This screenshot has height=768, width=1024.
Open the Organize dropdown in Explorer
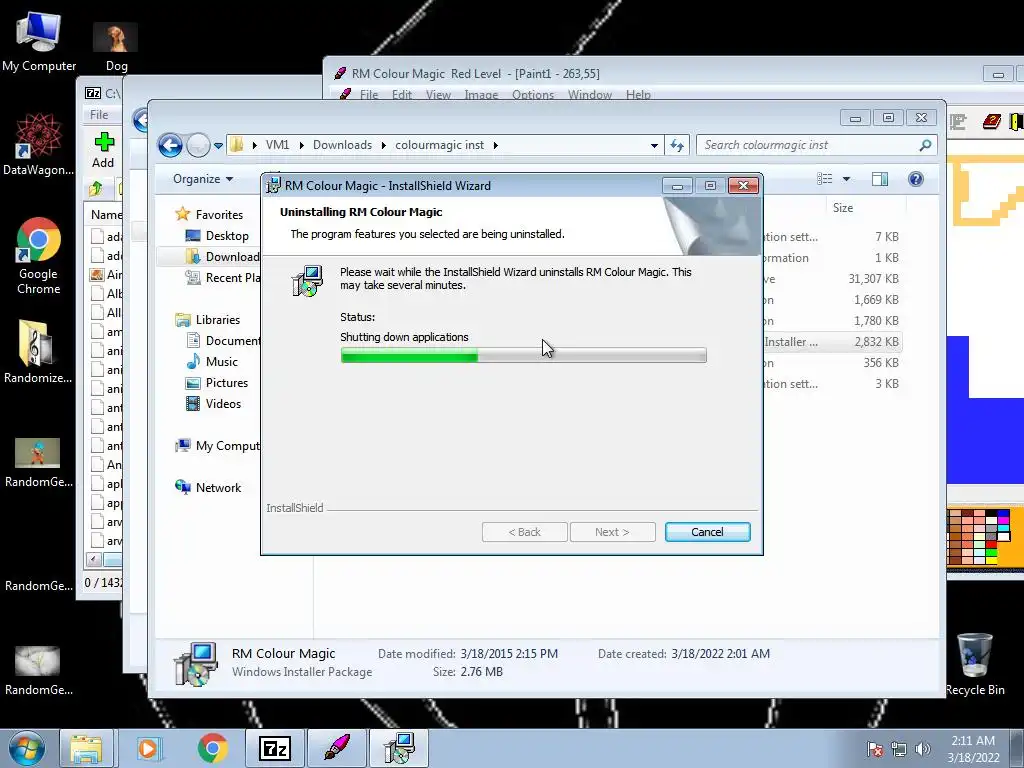tap(202, 179)
